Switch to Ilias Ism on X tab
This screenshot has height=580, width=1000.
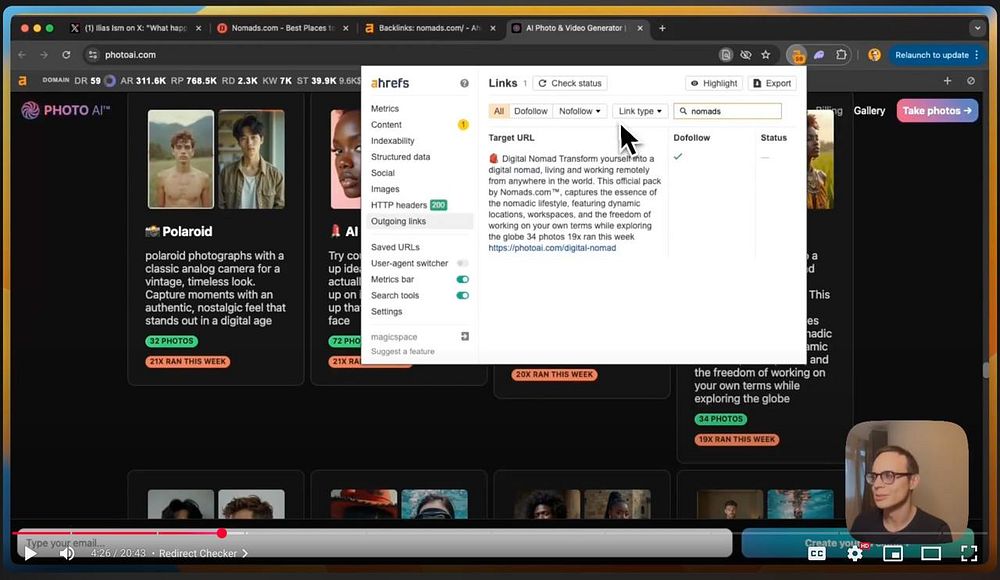click(x=136, y=28)
